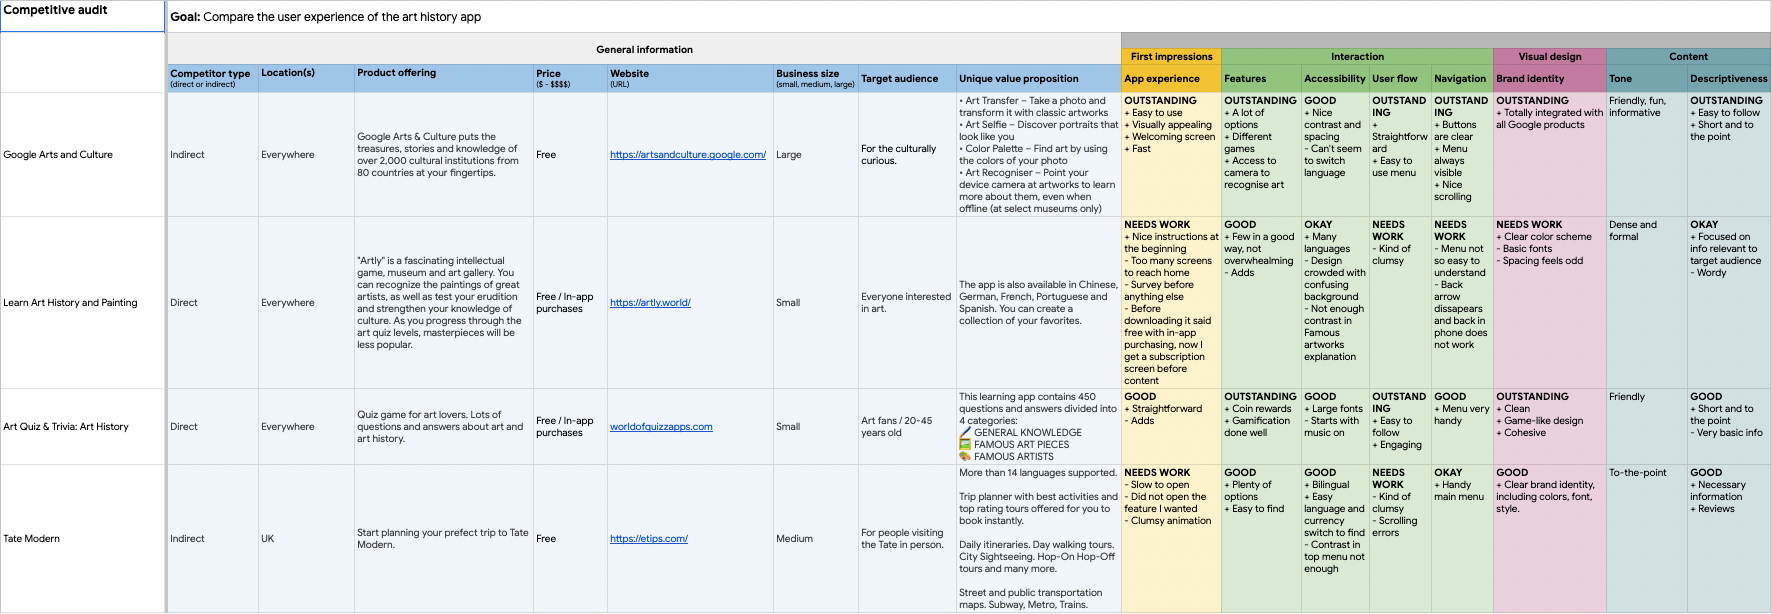Viewport: 1771px width, 614px height.
Task: Select 'Menu very handy' Navigation cell
Action: coord(1462,427)
